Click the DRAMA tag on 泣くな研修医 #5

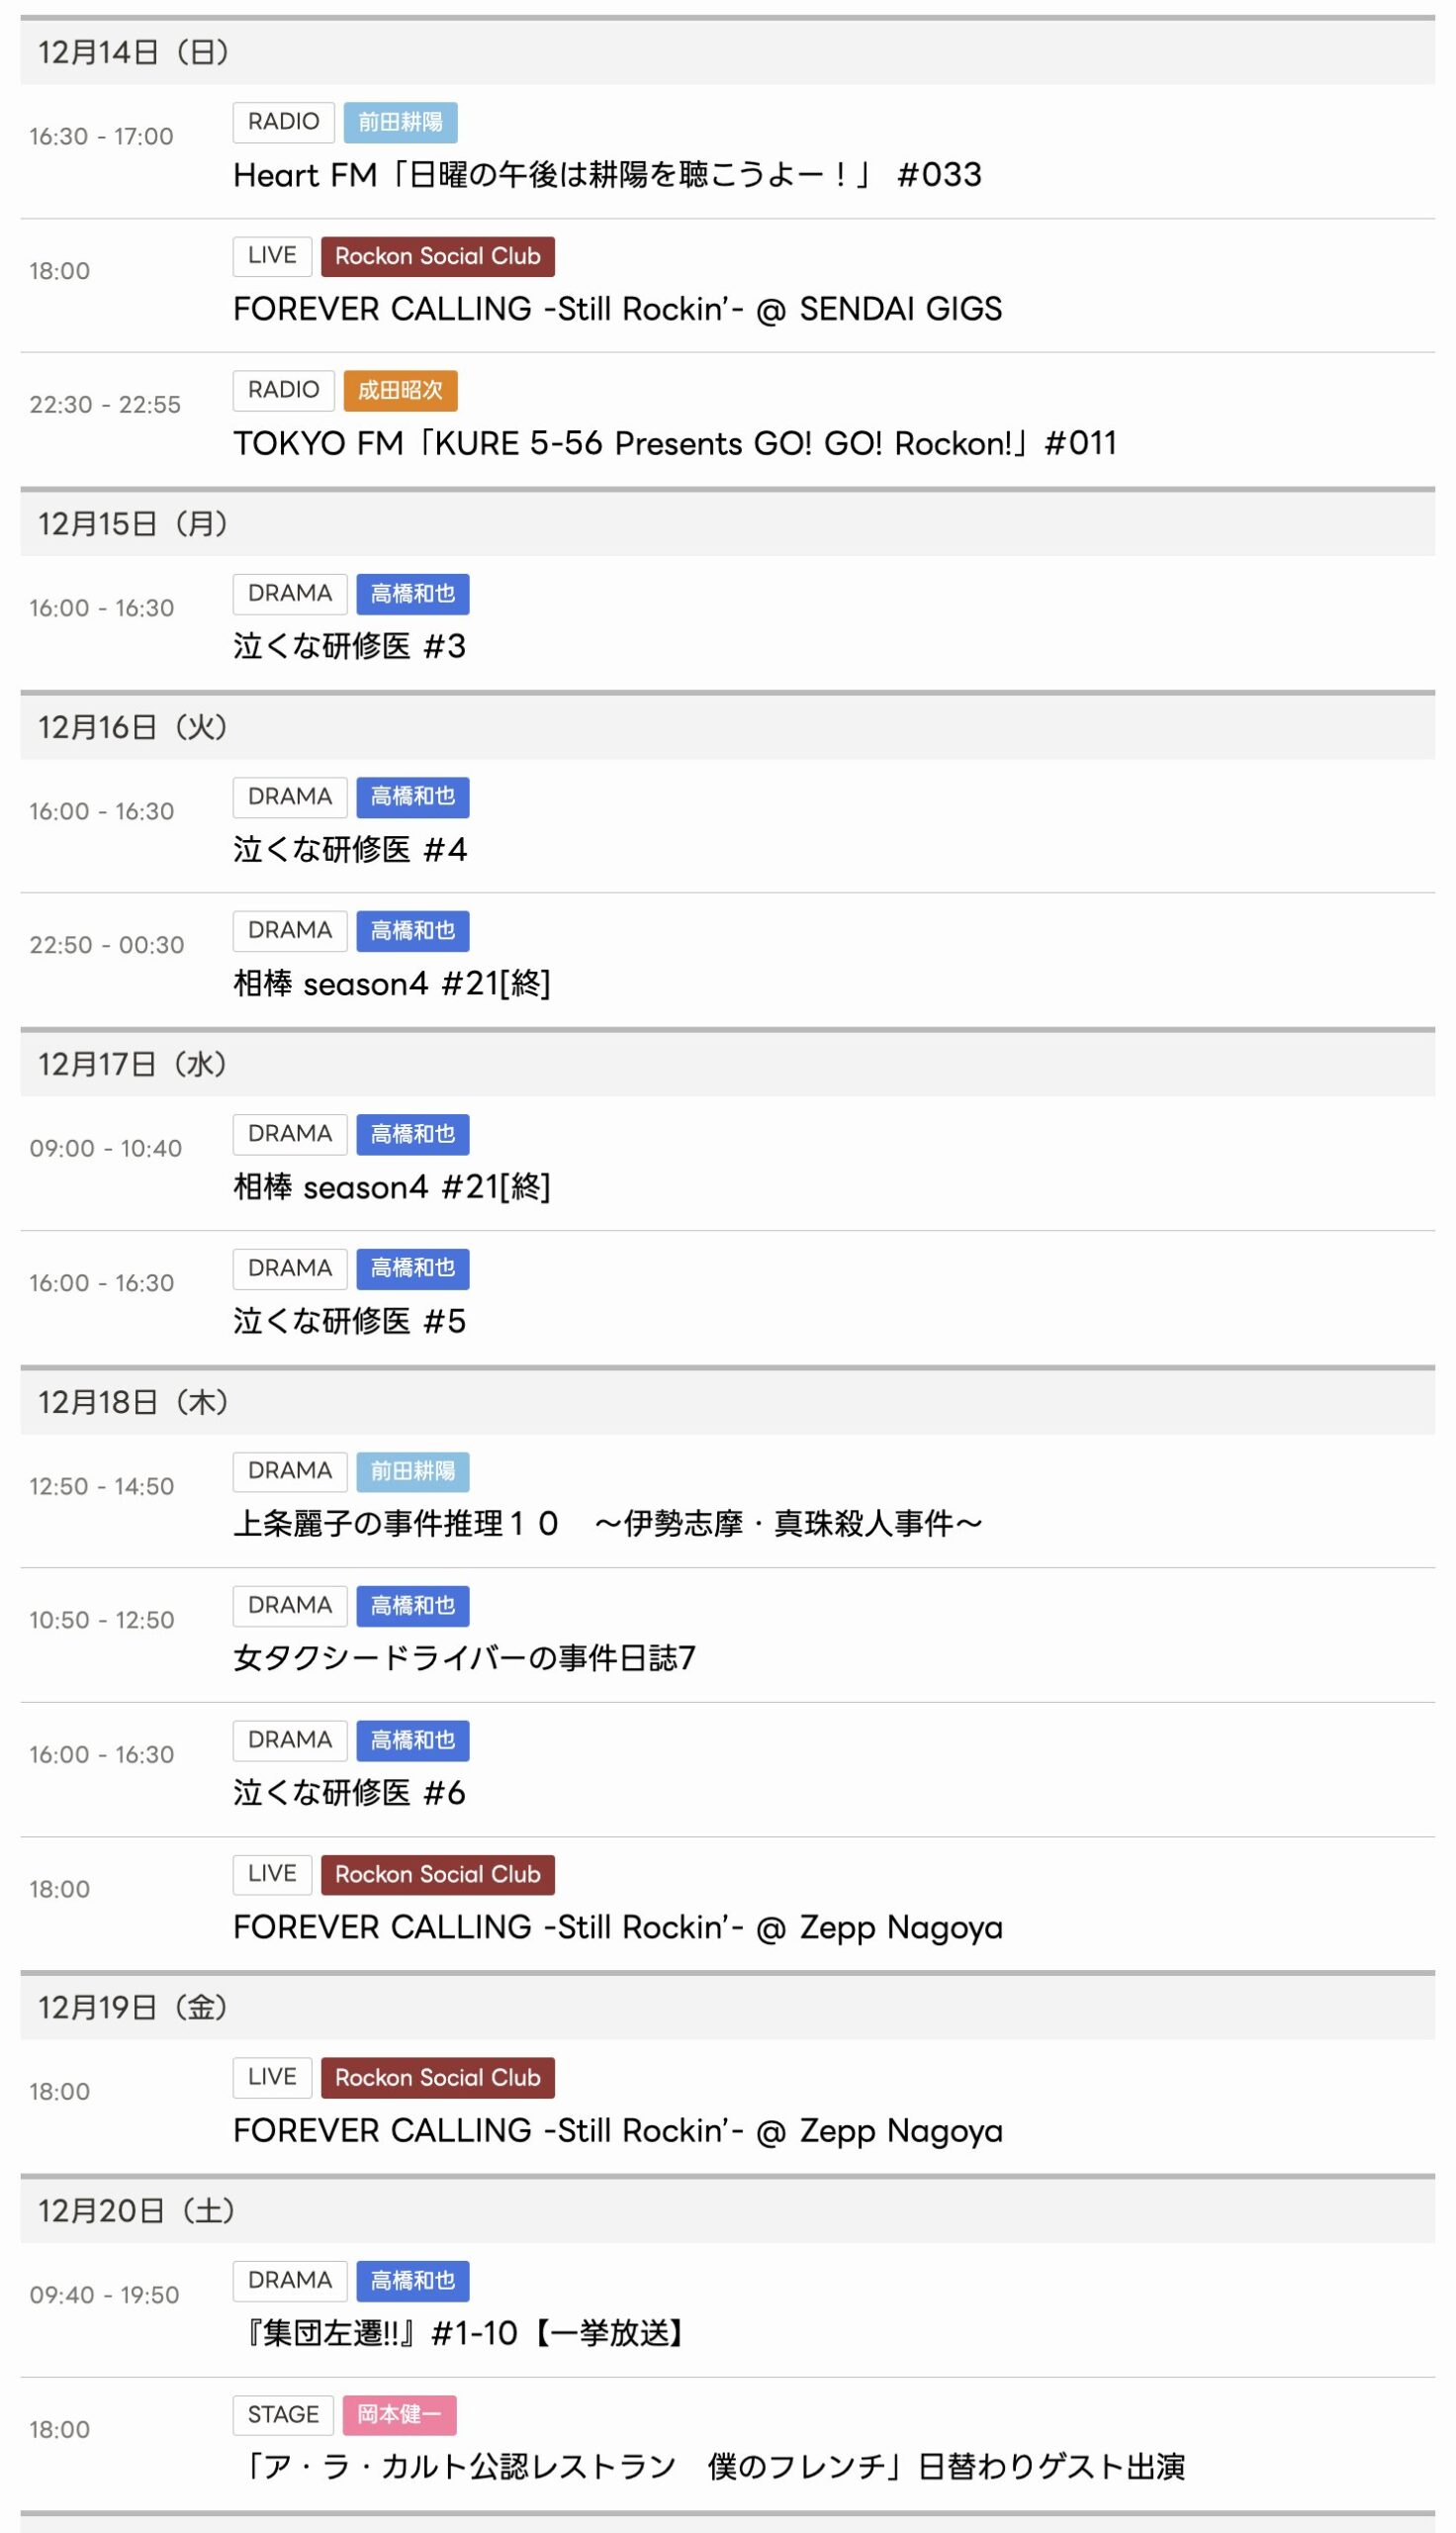289,1268
